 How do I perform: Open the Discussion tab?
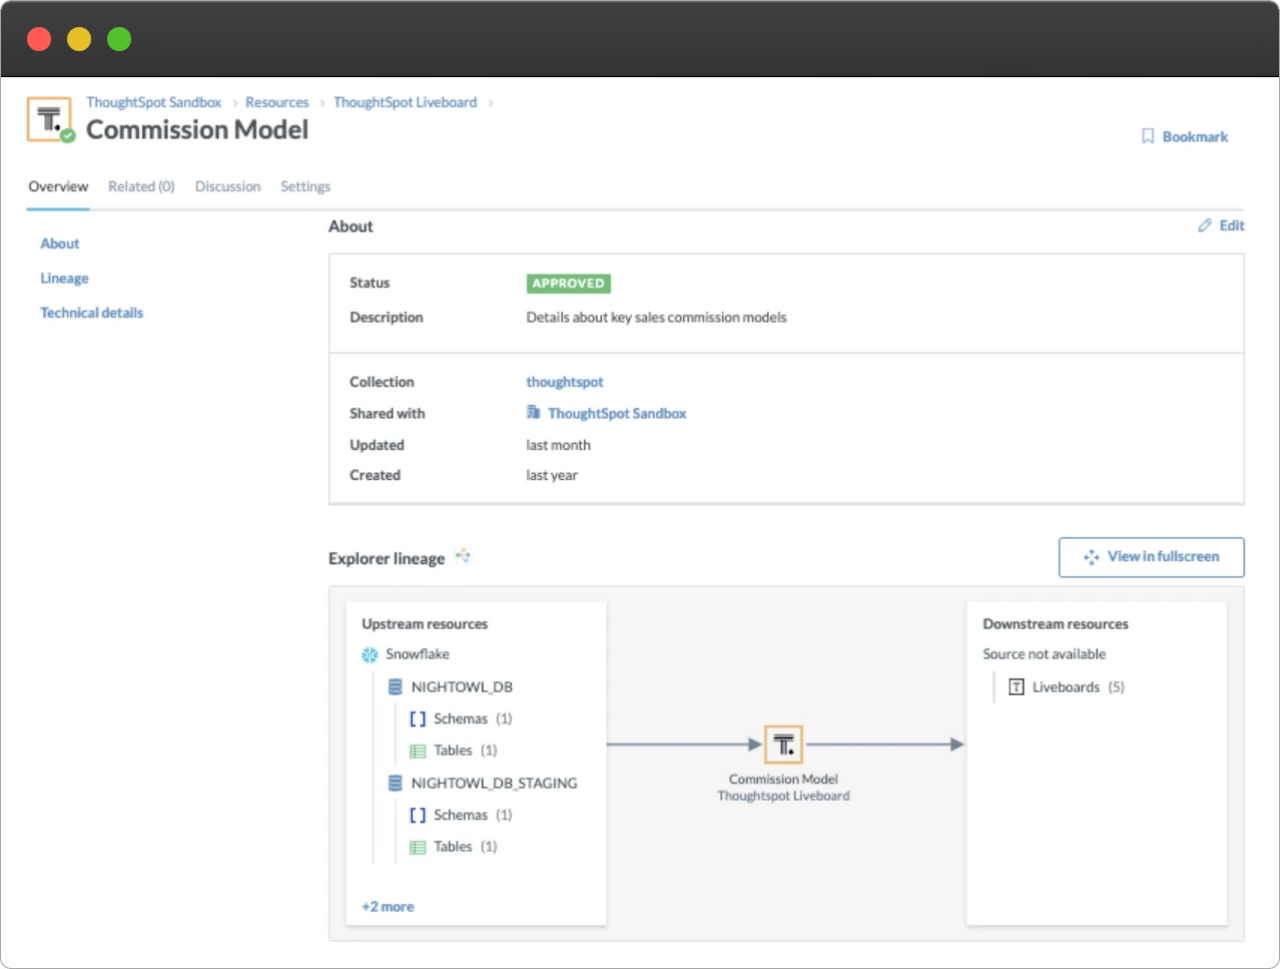[228, 187]
